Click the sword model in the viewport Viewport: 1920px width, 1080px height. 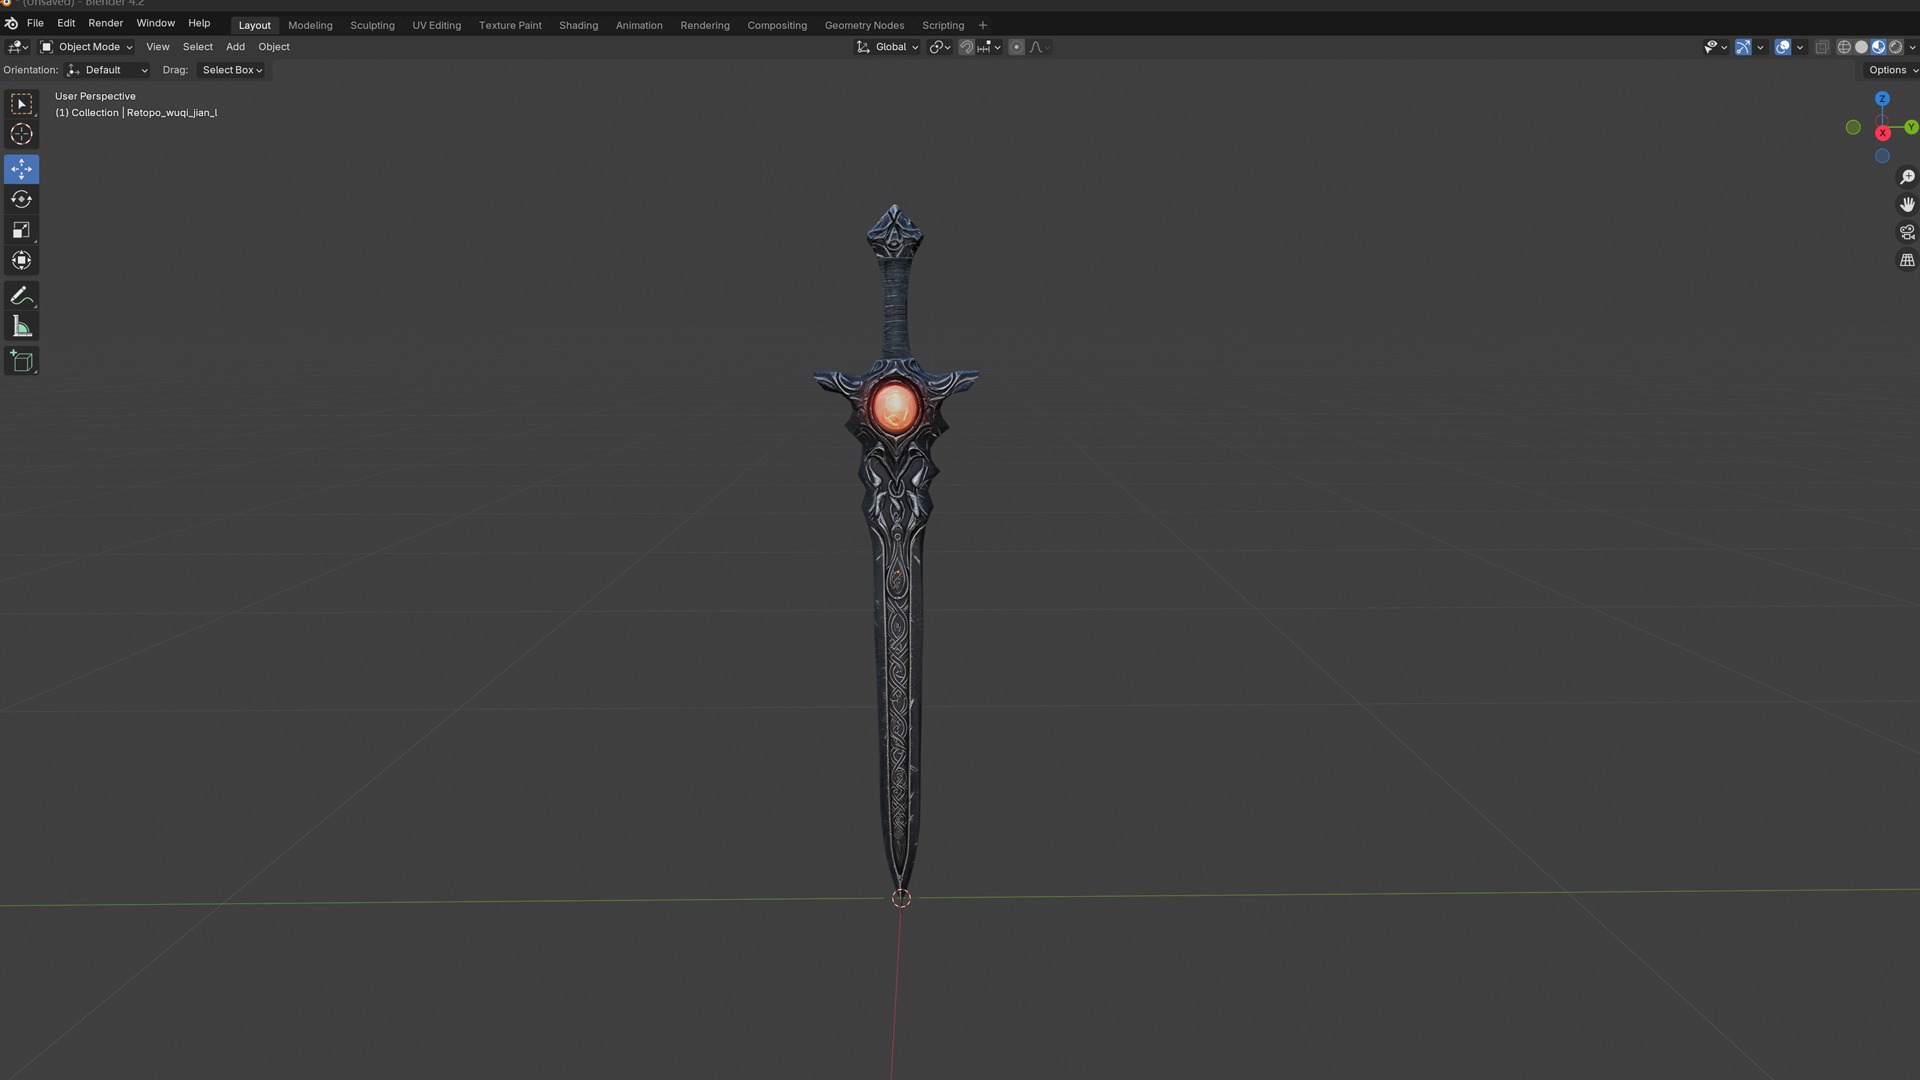click(x=897, y=550)
